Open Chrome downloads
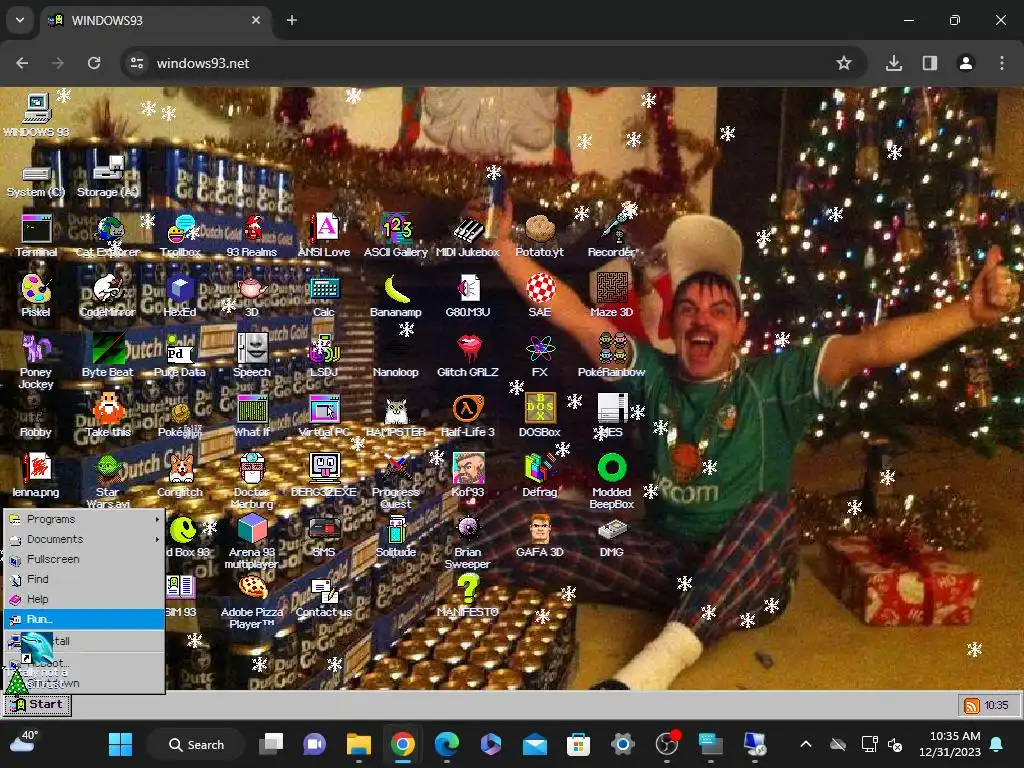This screenshot has width=1024, height=768. point(894,63)
